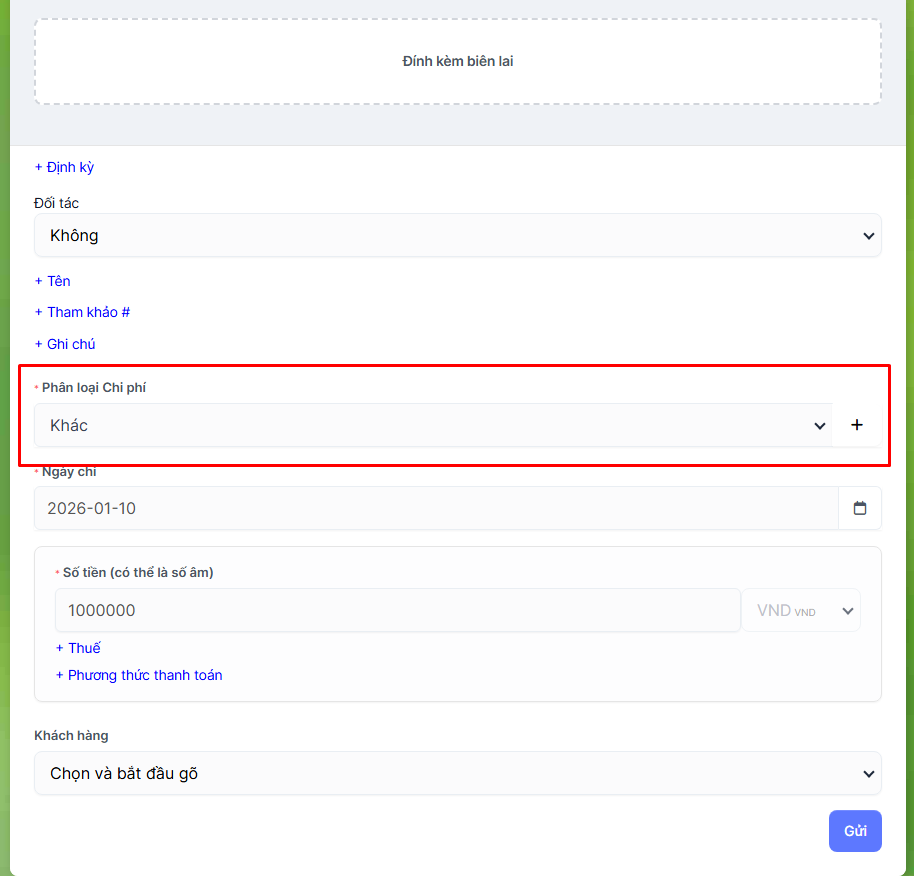Click the '+ Thuế' tax link
Image resolution: width=914 pixels, height=876 pixels.
(78, 648)
